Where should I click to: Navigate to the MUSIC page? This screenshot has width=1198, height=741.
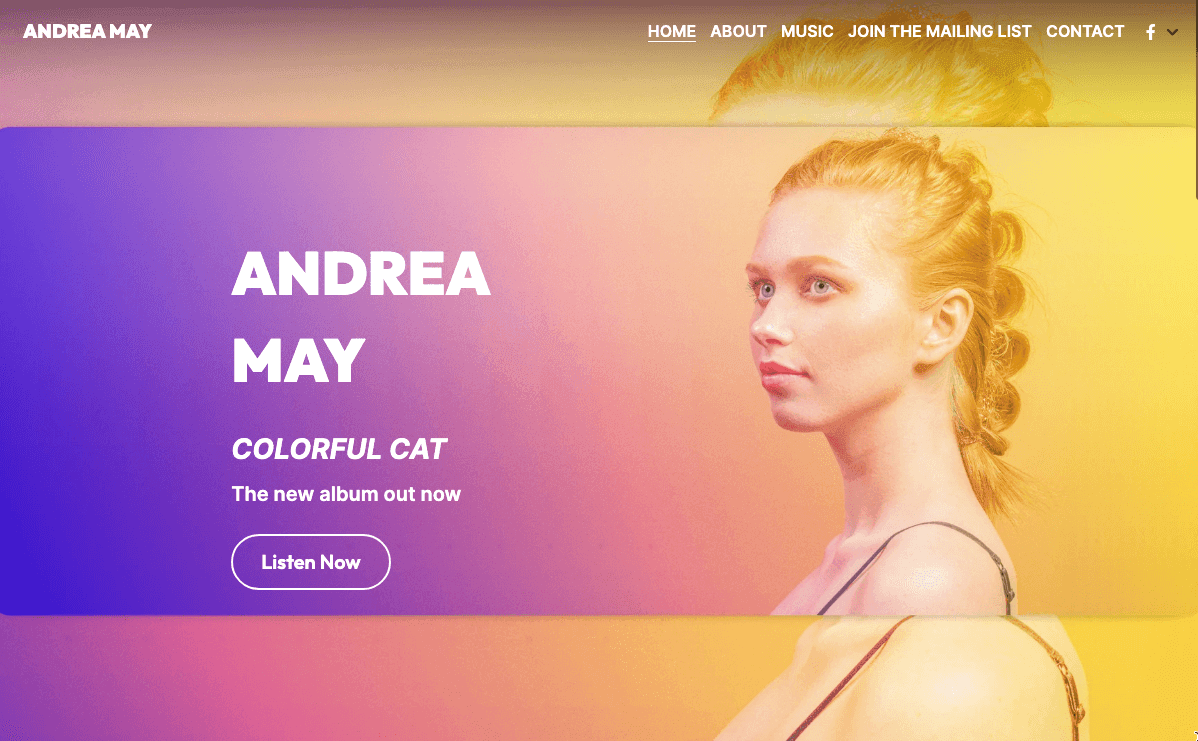click(x=807, y=31)
